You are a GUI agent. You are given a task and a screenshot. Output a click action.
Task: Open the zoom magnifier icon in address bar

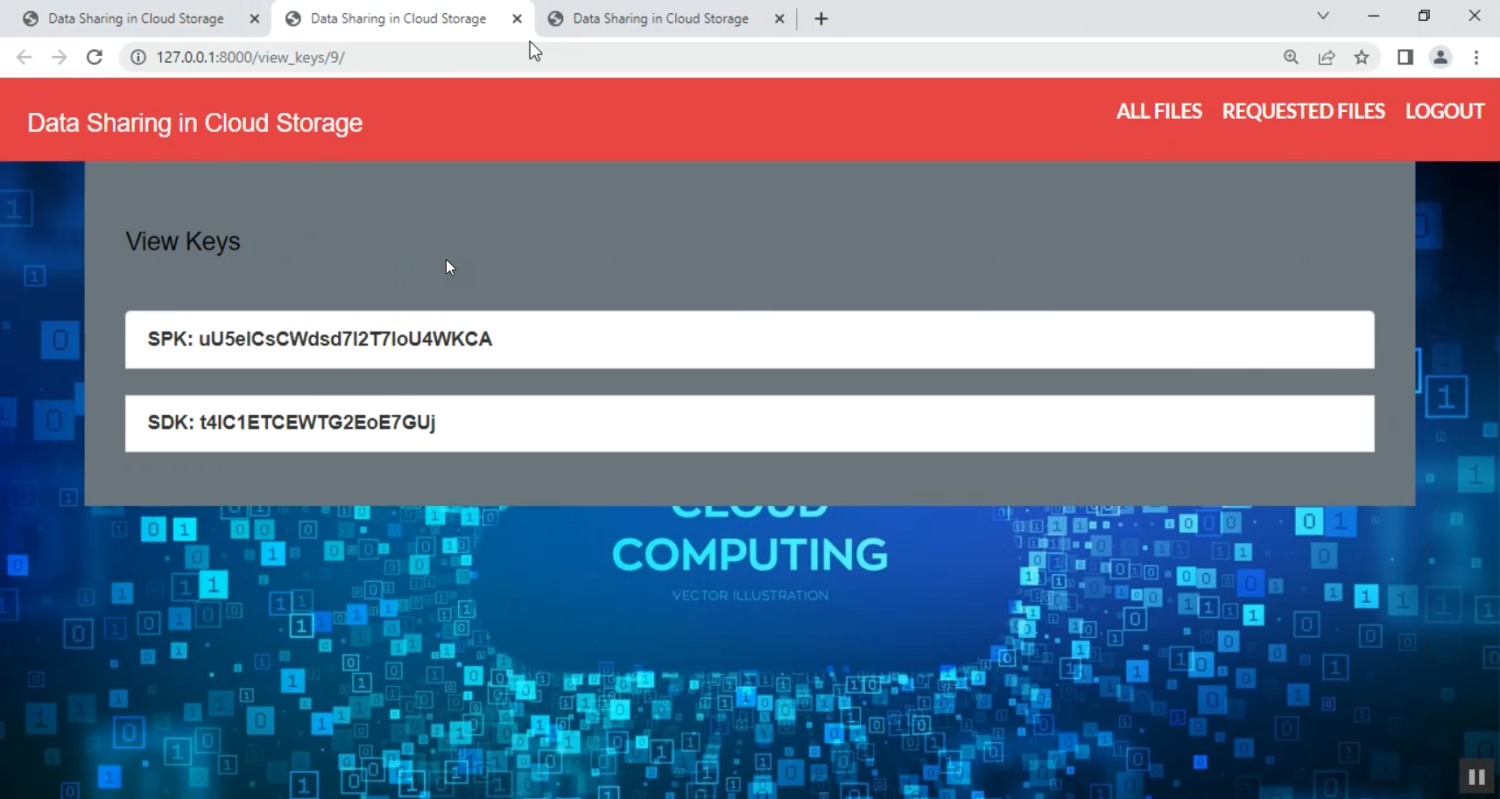[x=1291, y=57]
